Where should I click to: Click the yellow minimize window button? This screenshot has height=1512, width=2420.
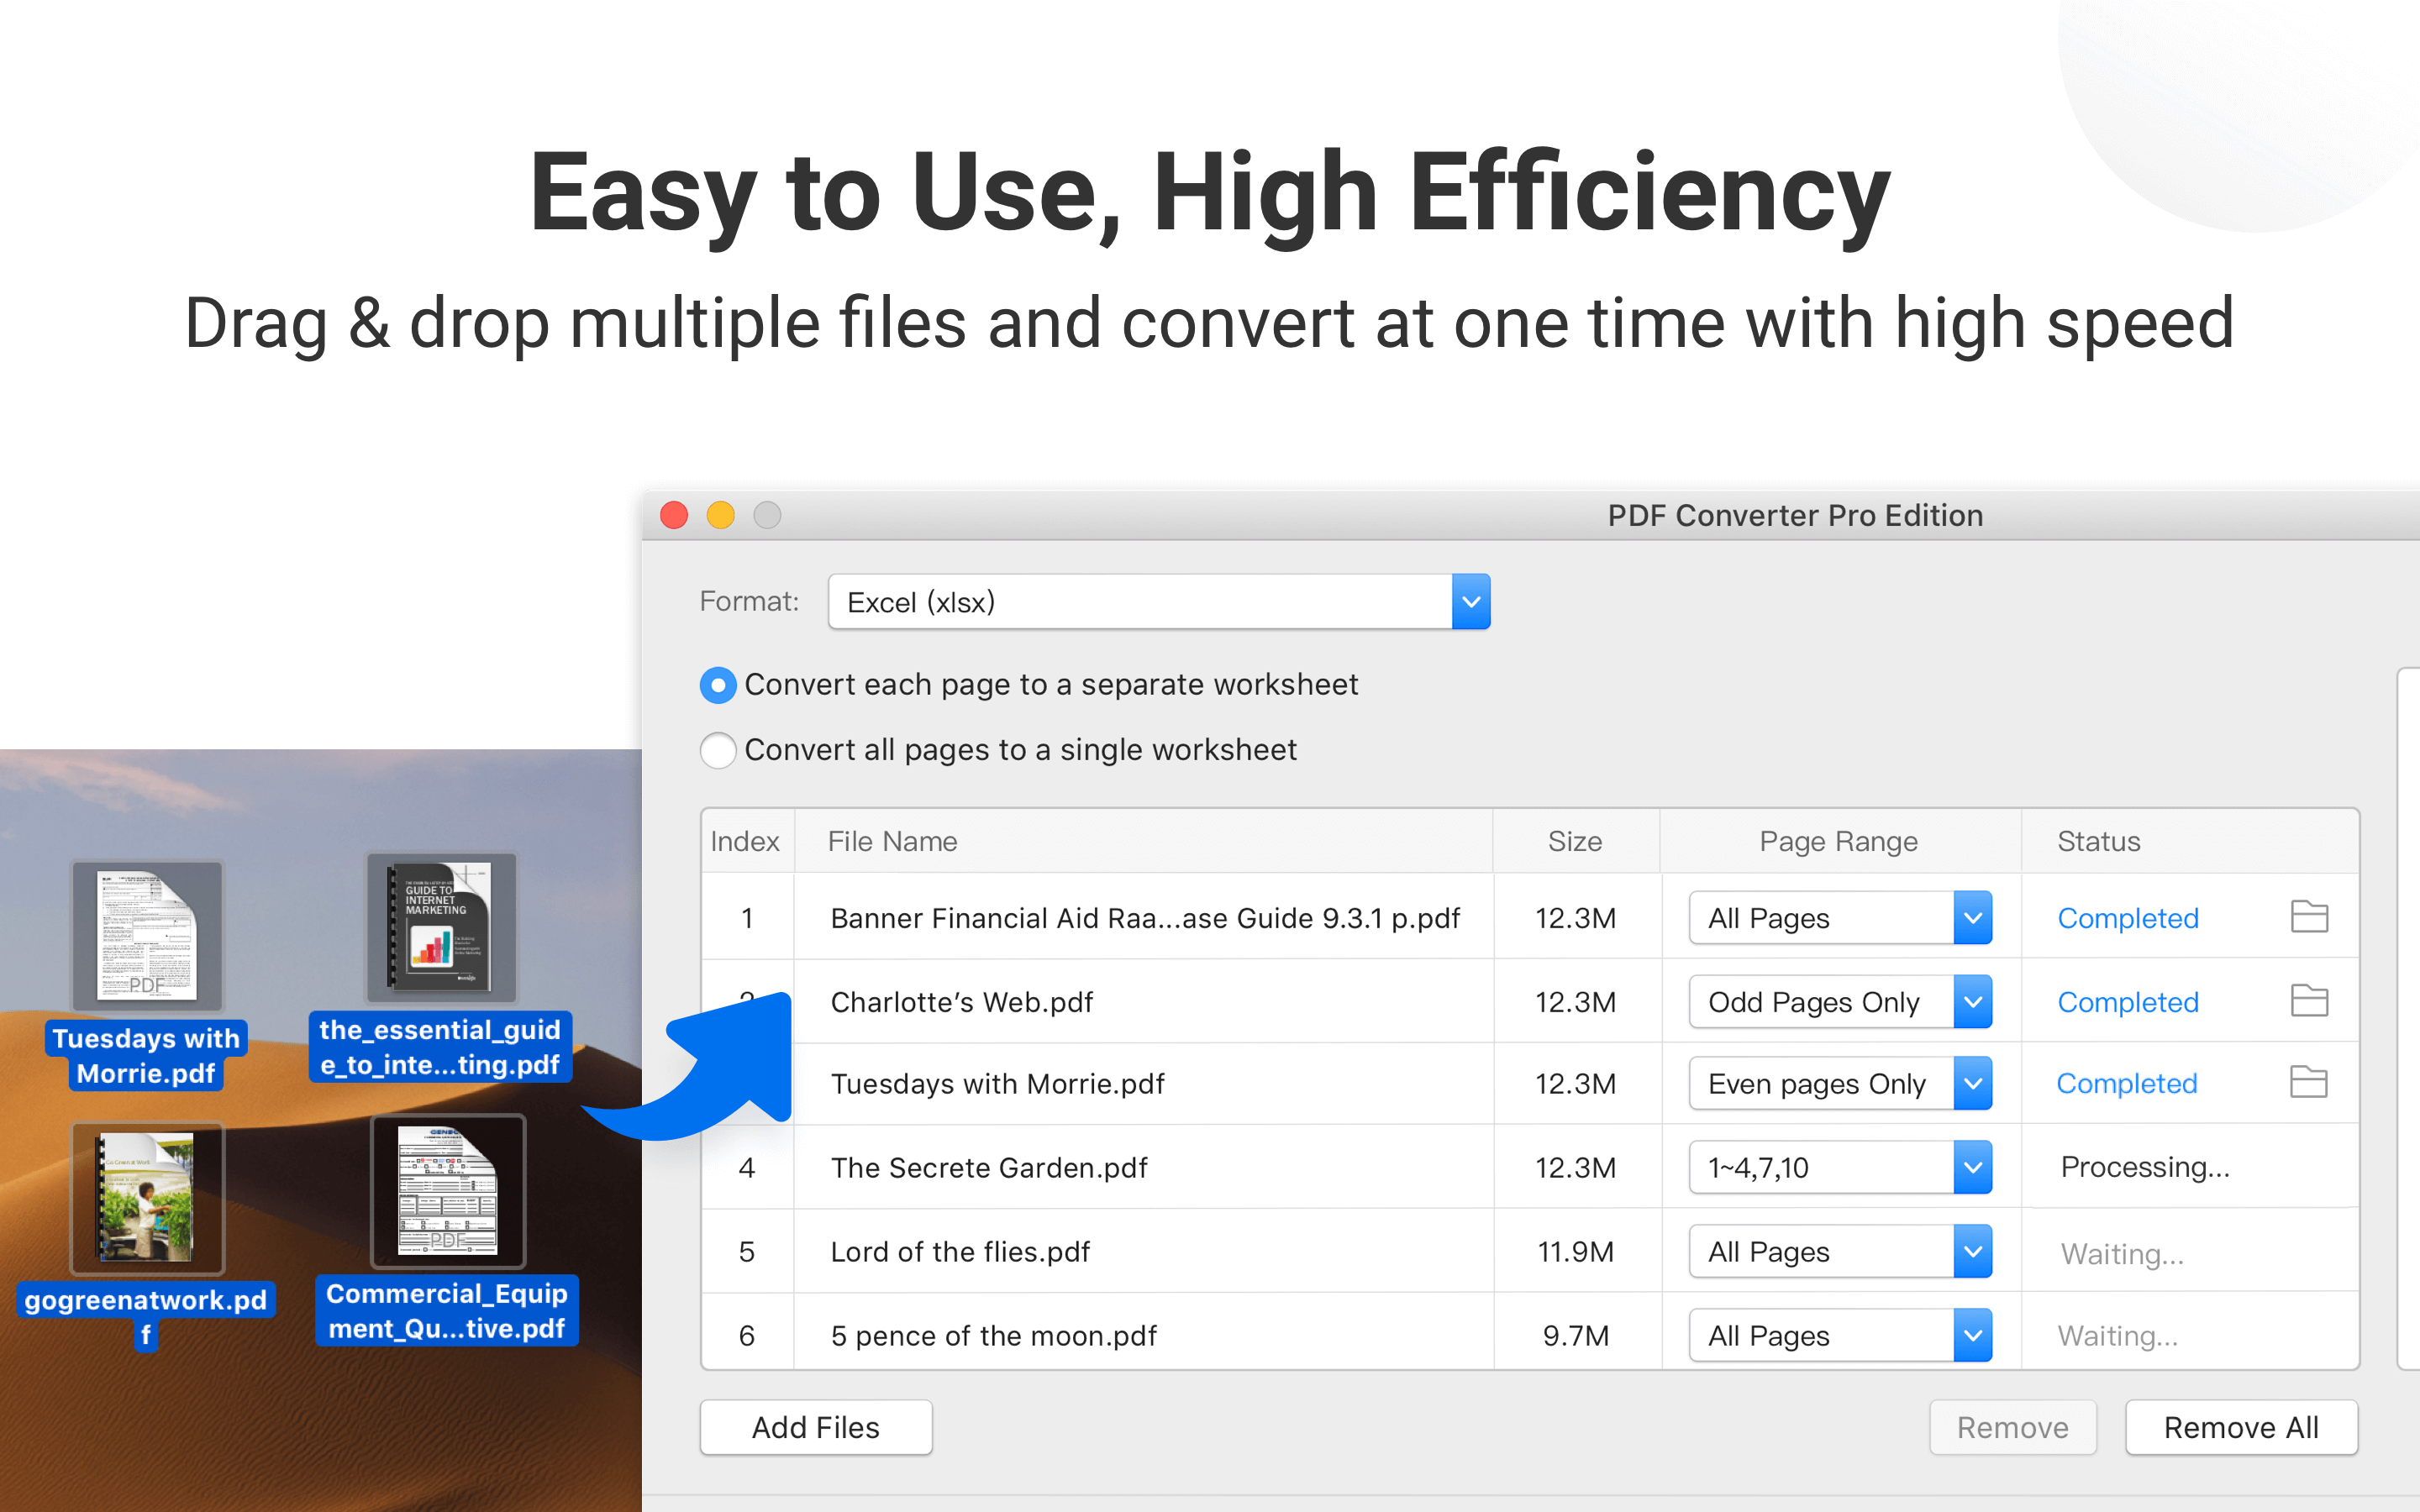click(720, 515)
